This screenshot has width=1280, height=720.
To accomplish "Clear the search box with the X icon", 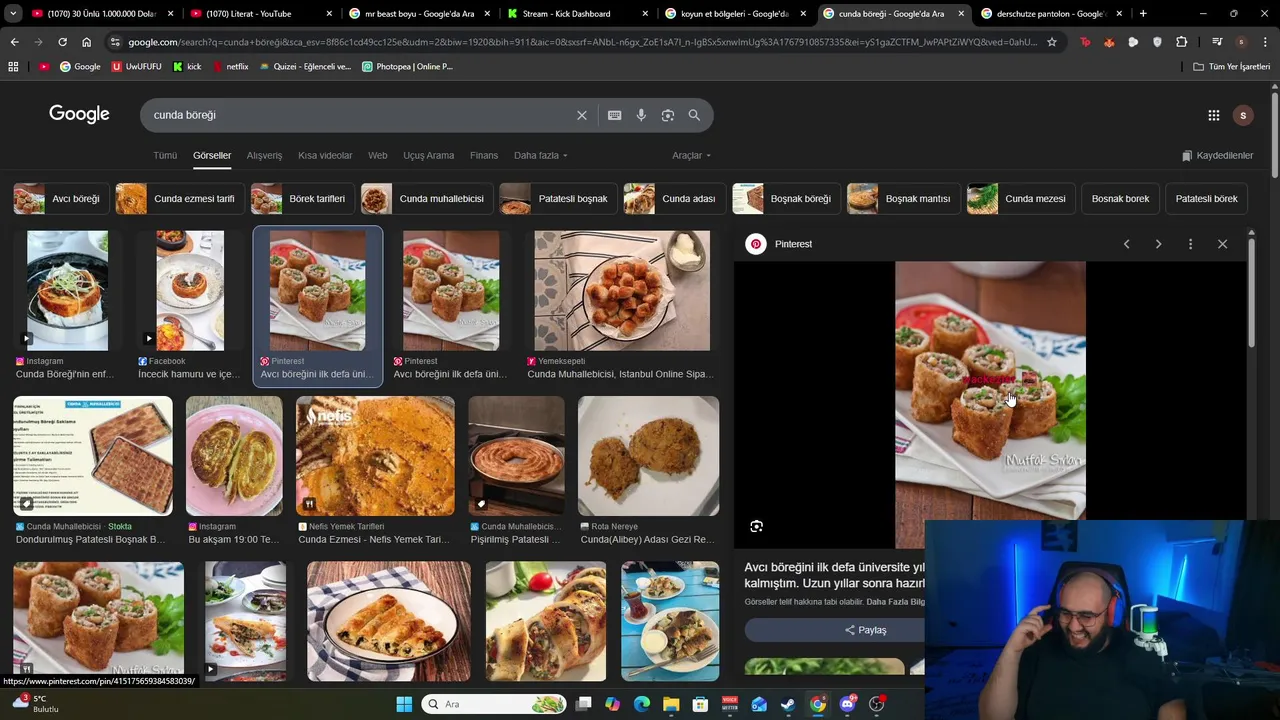I will point(581,115).
